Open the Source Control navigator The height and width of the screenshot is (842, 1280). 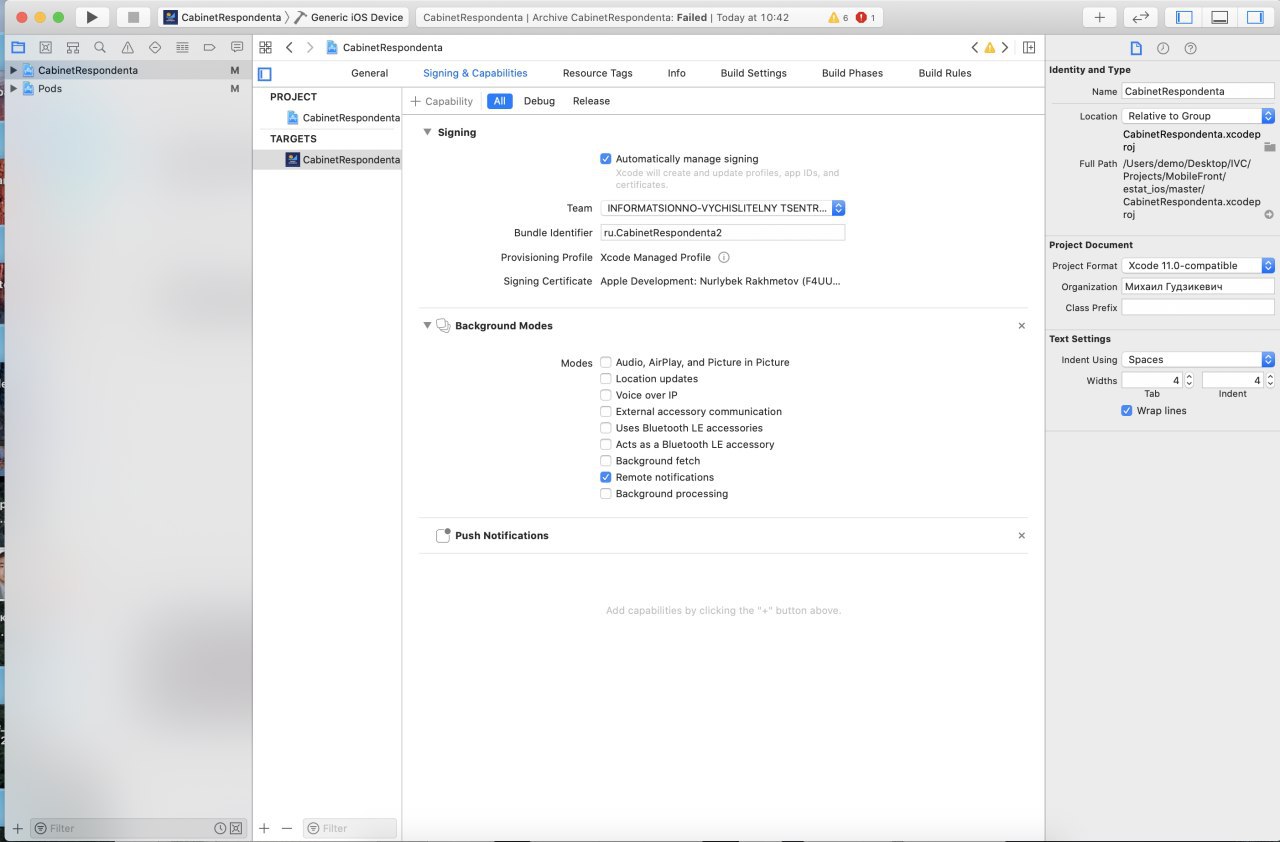tap(45, 47)
